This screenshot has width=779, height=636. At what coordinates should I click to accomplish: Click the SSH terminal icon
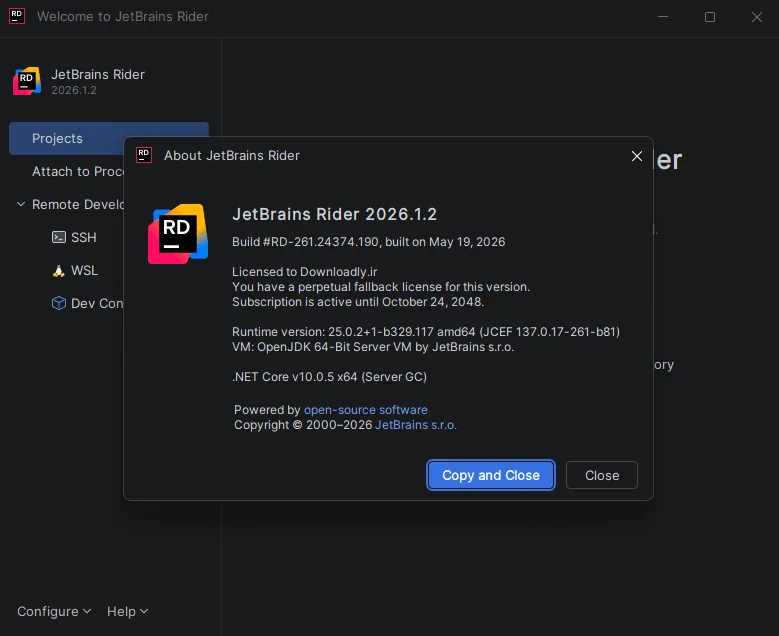(x=59, y=237)
